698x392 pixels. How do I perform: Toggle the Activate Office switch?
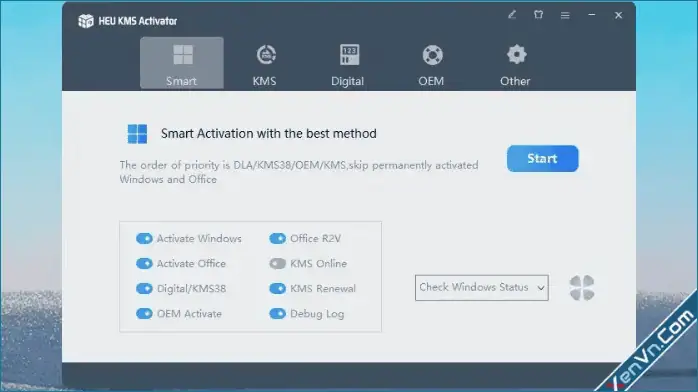pos(144,263)
